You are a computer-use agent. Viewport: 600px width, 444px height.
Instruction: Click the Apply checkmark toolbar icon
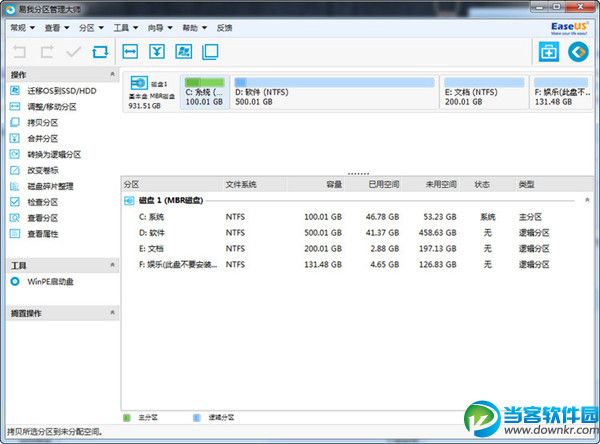tap(73, 51)
